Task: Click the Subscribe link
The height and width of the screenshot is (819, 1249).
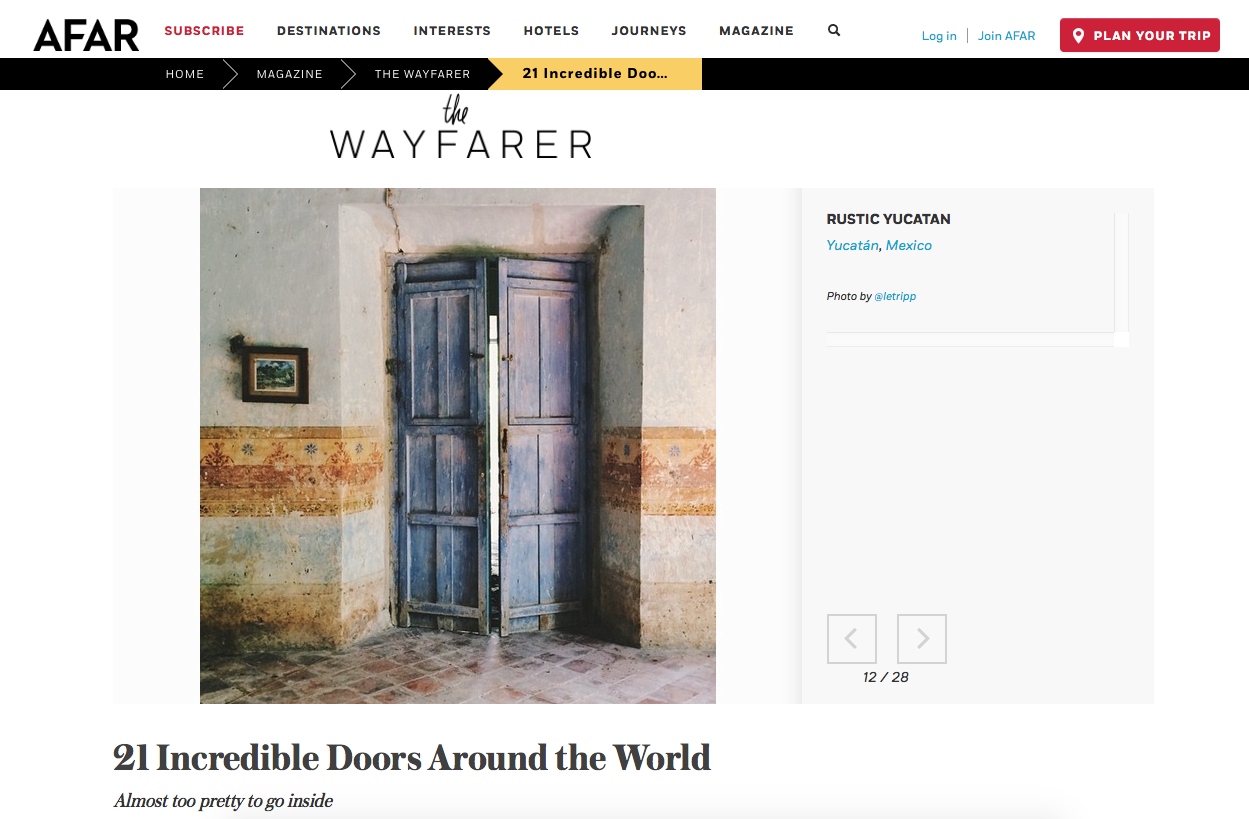Action: [204, 31]
